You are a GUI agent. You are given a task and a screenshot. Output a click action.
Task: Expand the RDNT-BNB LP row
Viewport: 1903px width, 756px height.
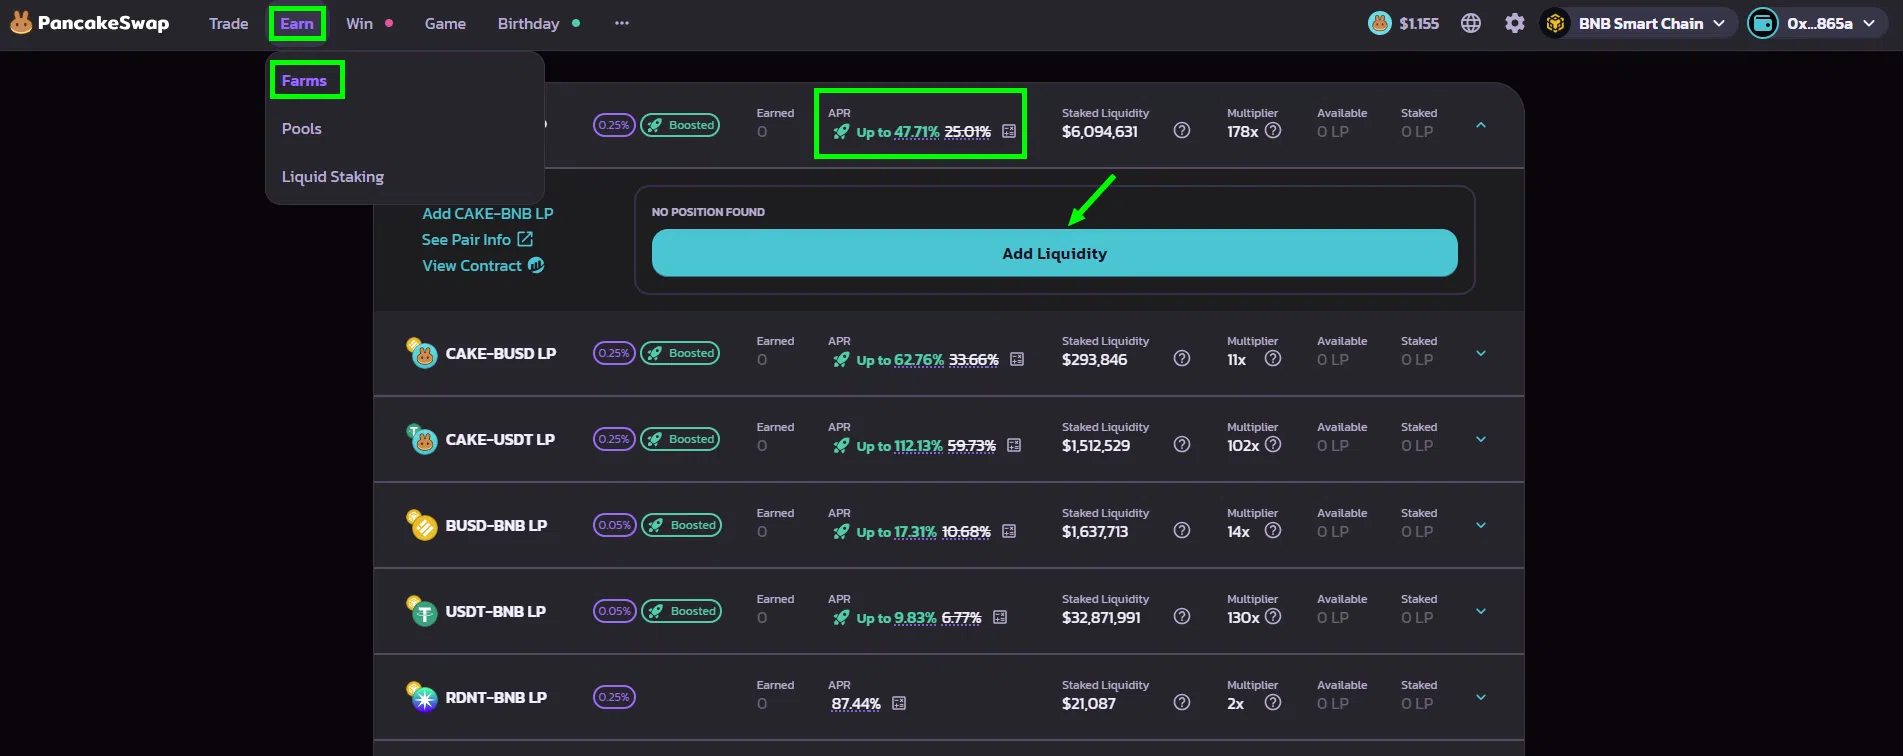pyautogui.click(x=1481, y=697)
